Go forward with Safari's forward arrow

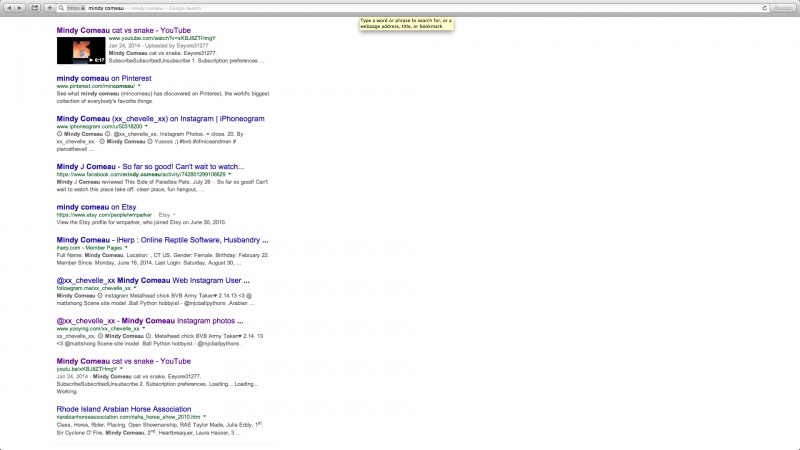click(x=19, y=8)
